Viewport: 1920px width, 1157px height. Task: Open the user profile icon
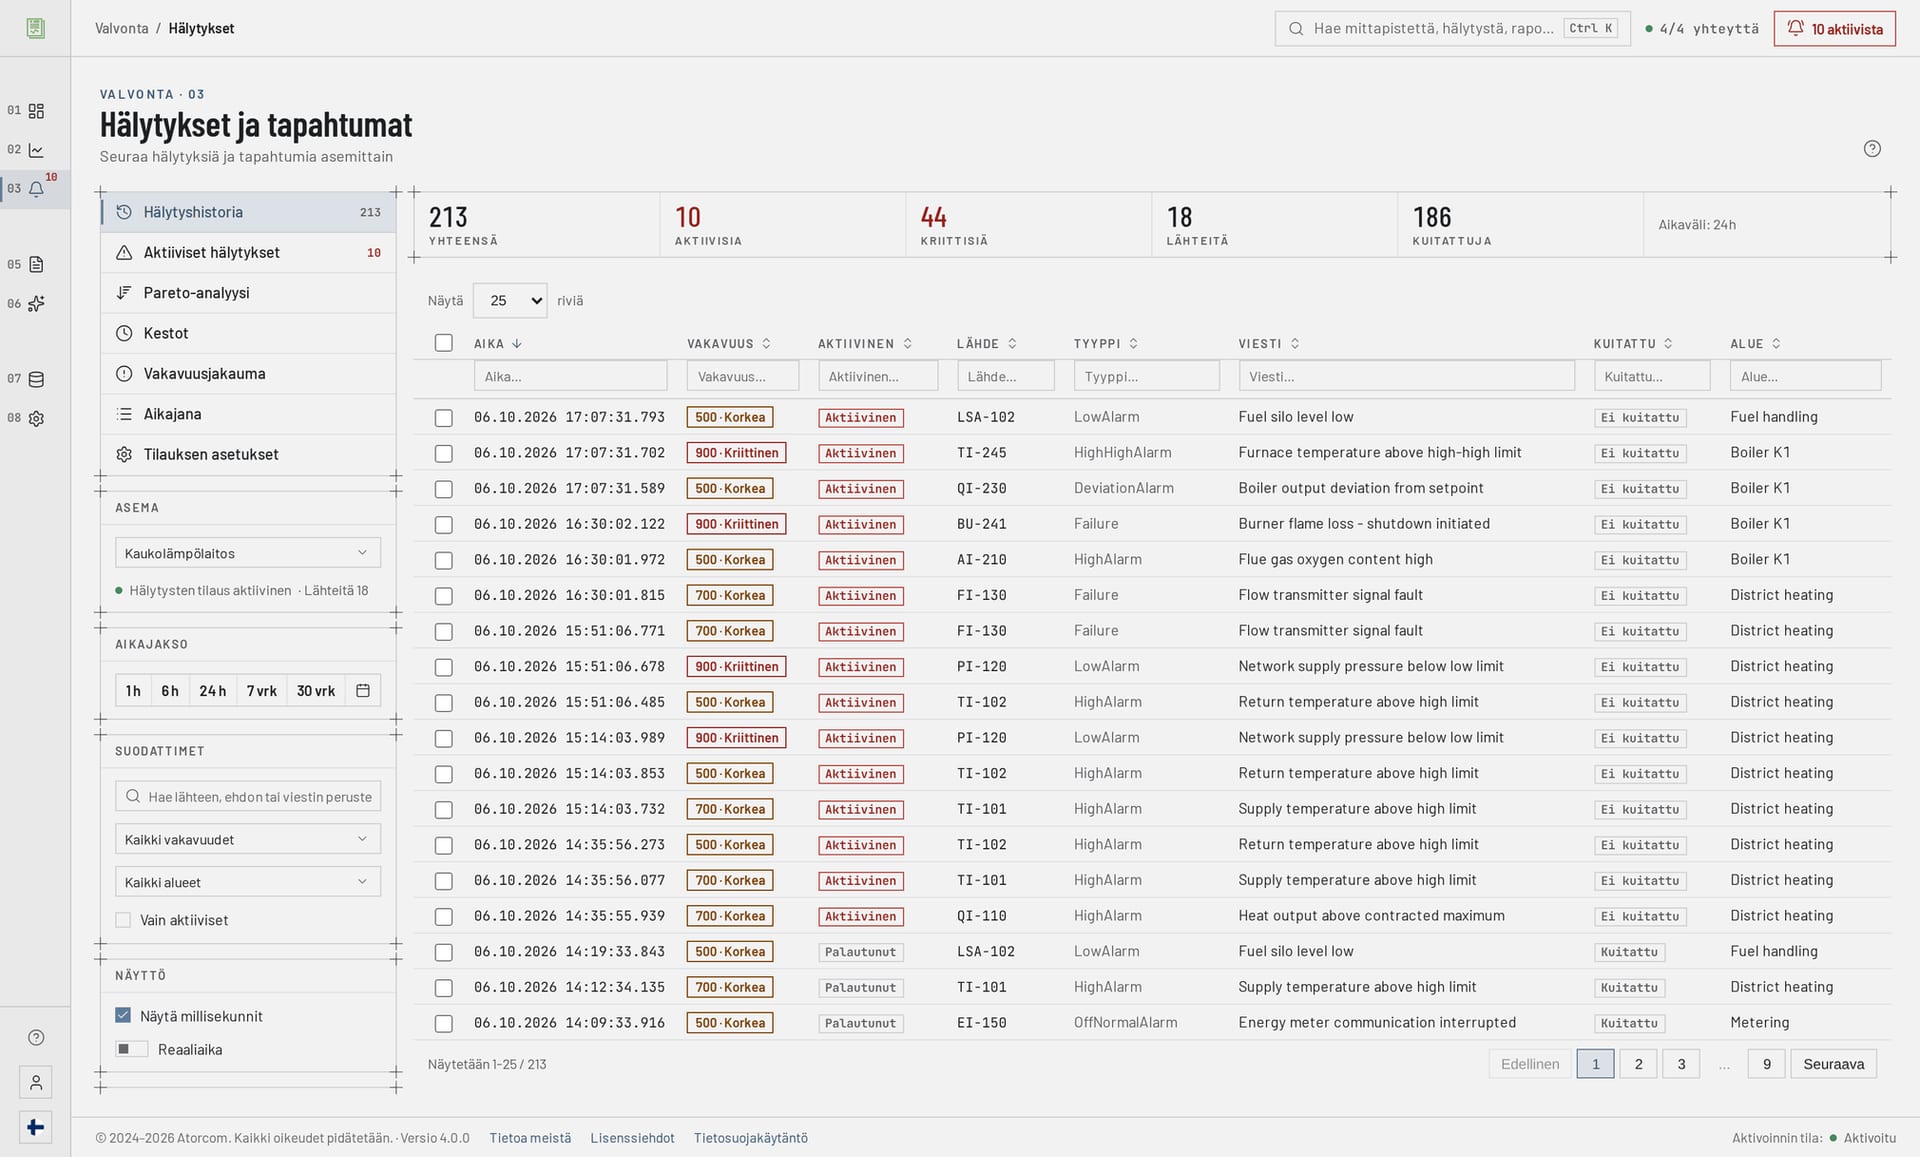pos(36,1082)
